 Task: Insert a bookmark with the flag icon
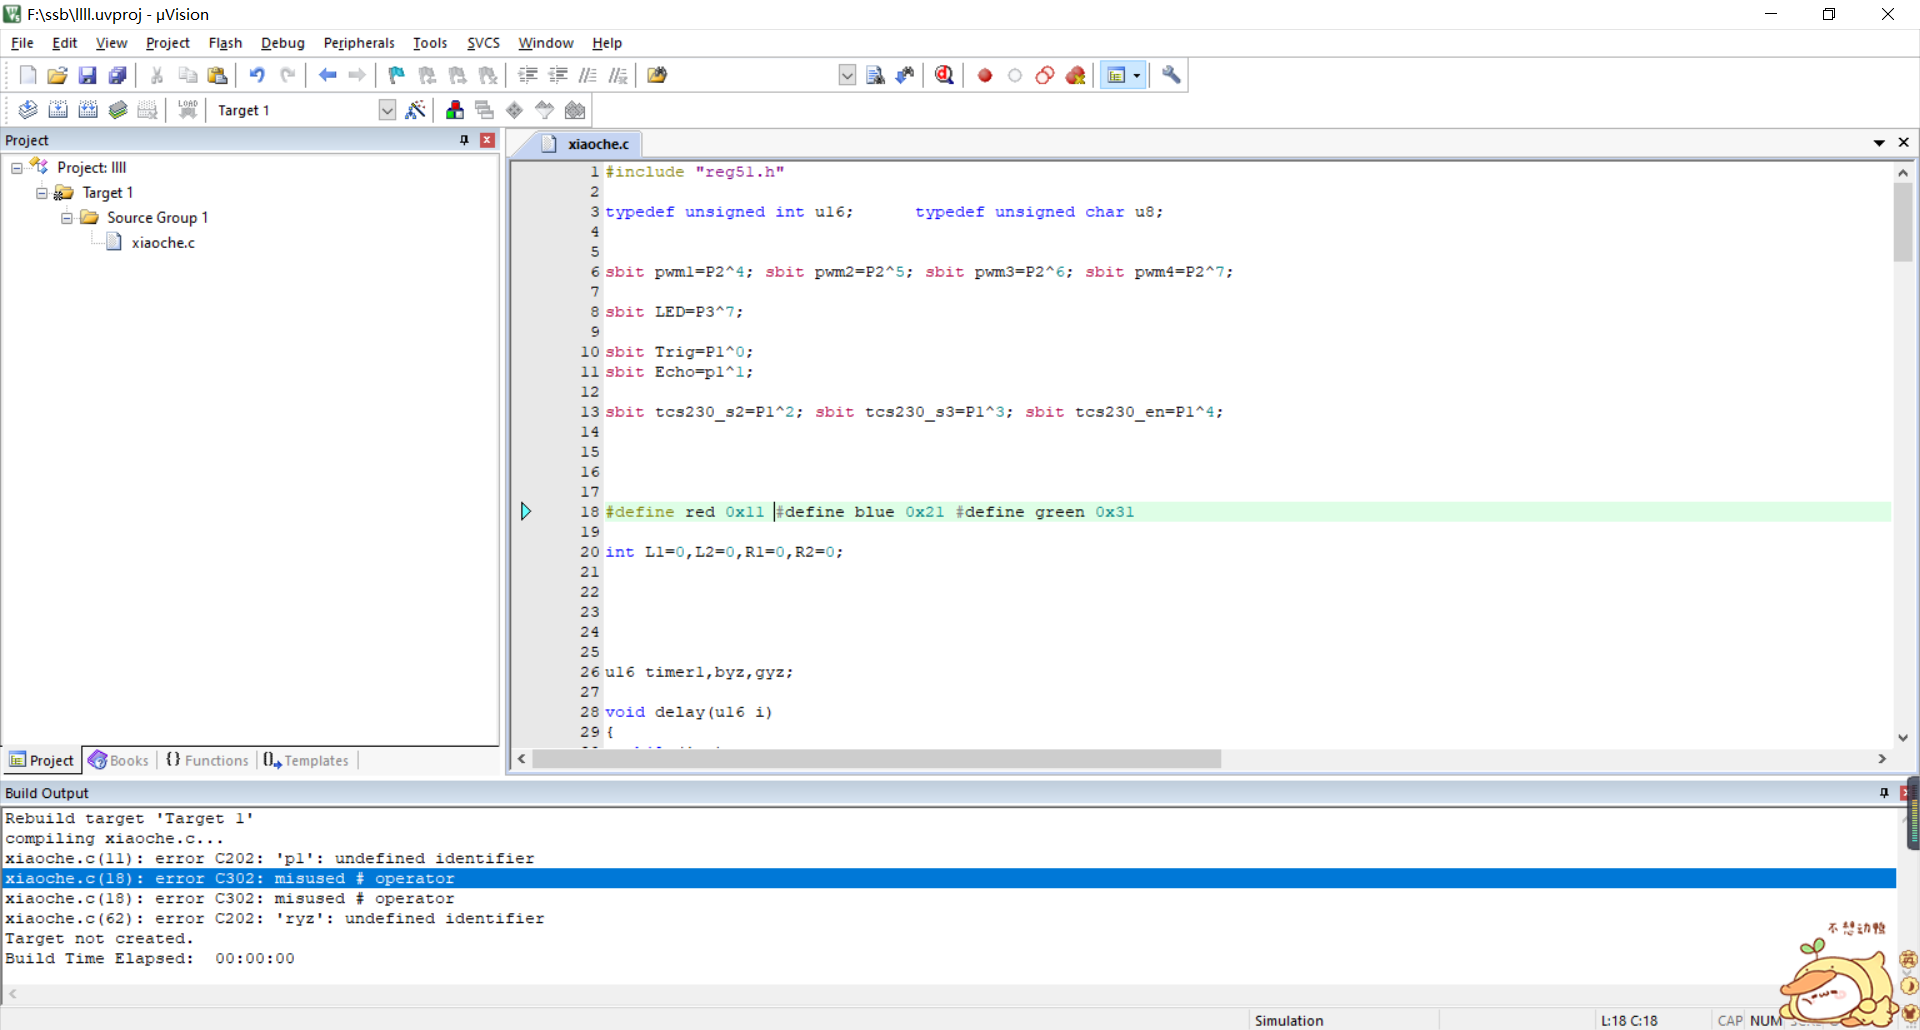pos(397,75)
